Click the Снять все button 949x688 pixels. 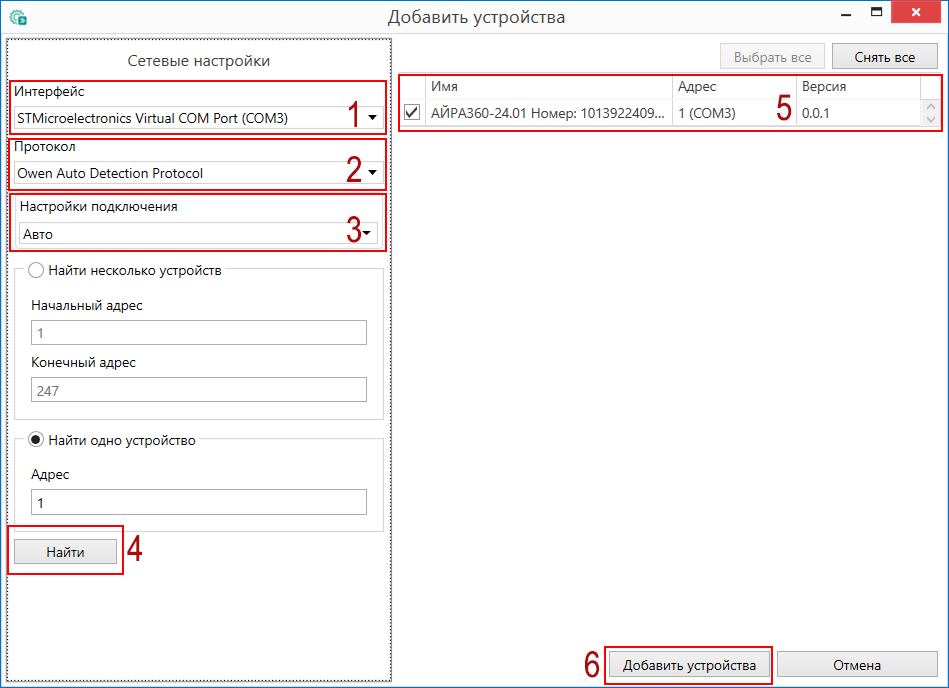[x=884, y=57]
